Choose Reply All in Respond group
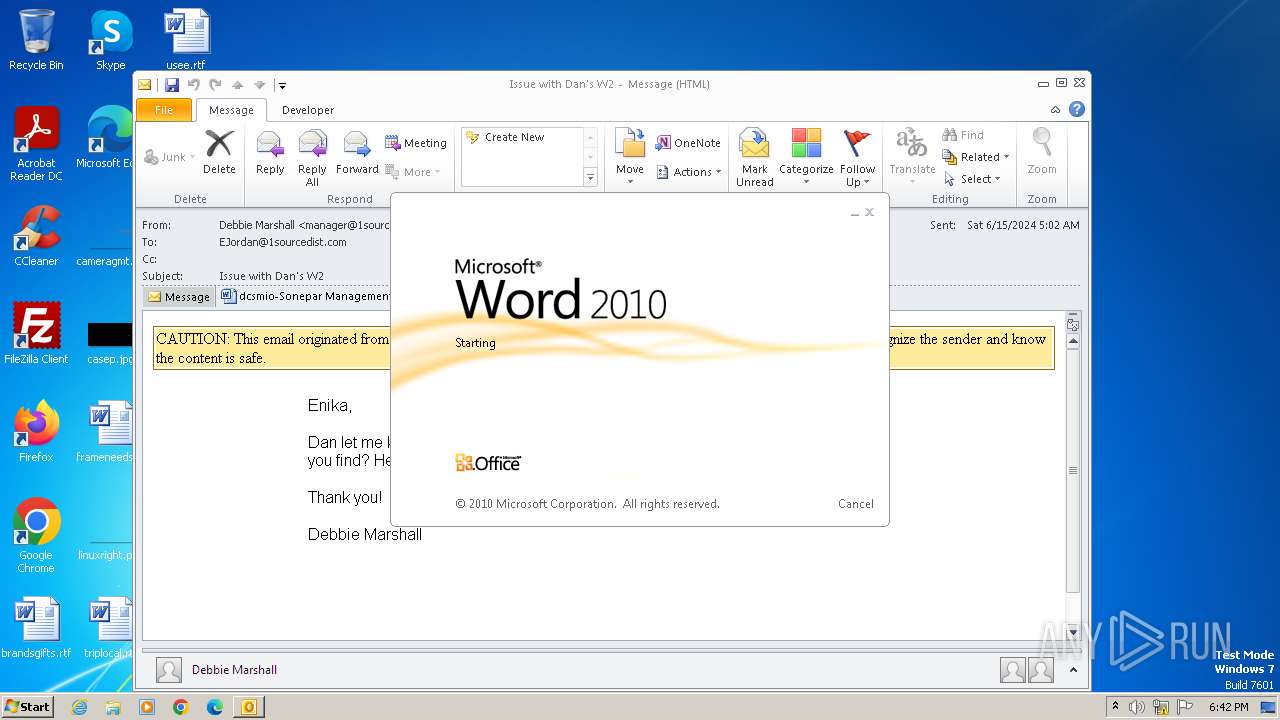1280x720 pixels. (x=312, y=158)
